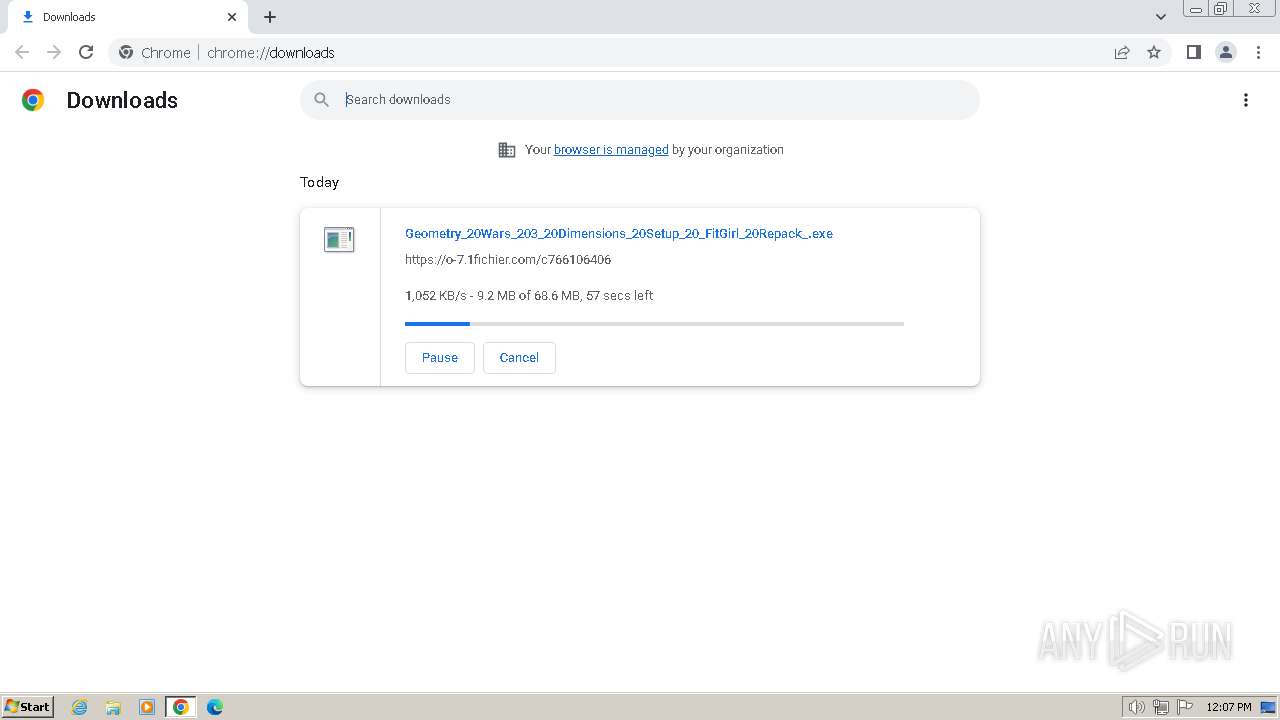
Task: Click the download progress bar
Action: [x=654, y=324]
